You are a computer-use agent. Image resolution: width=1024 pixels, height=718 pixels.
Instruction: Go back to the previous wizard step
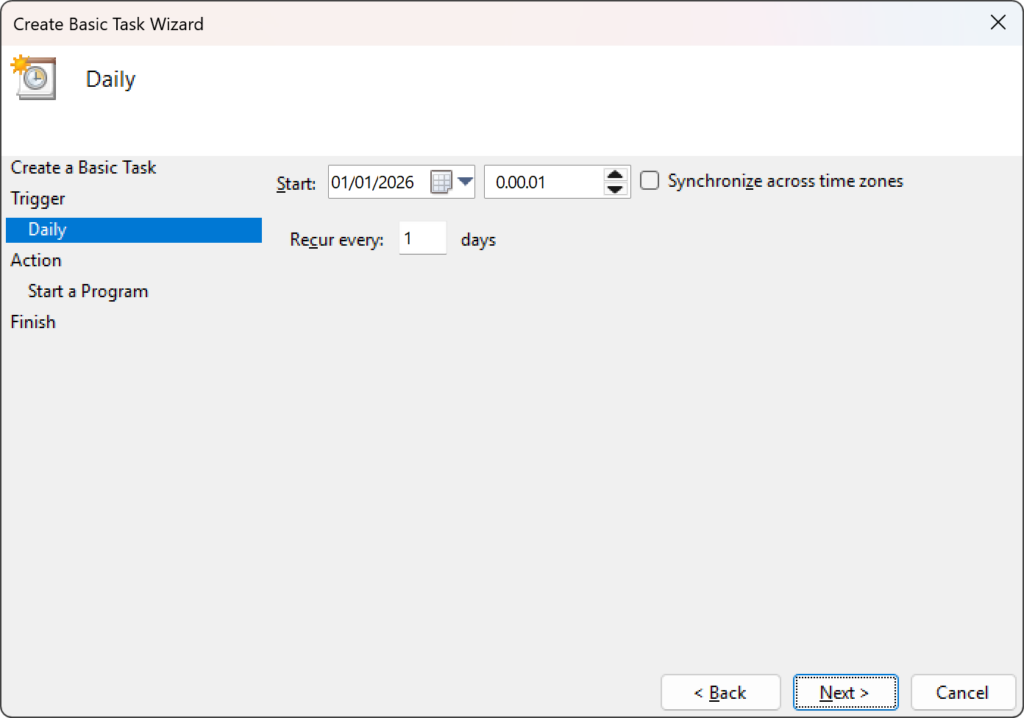tap(720, 692)
